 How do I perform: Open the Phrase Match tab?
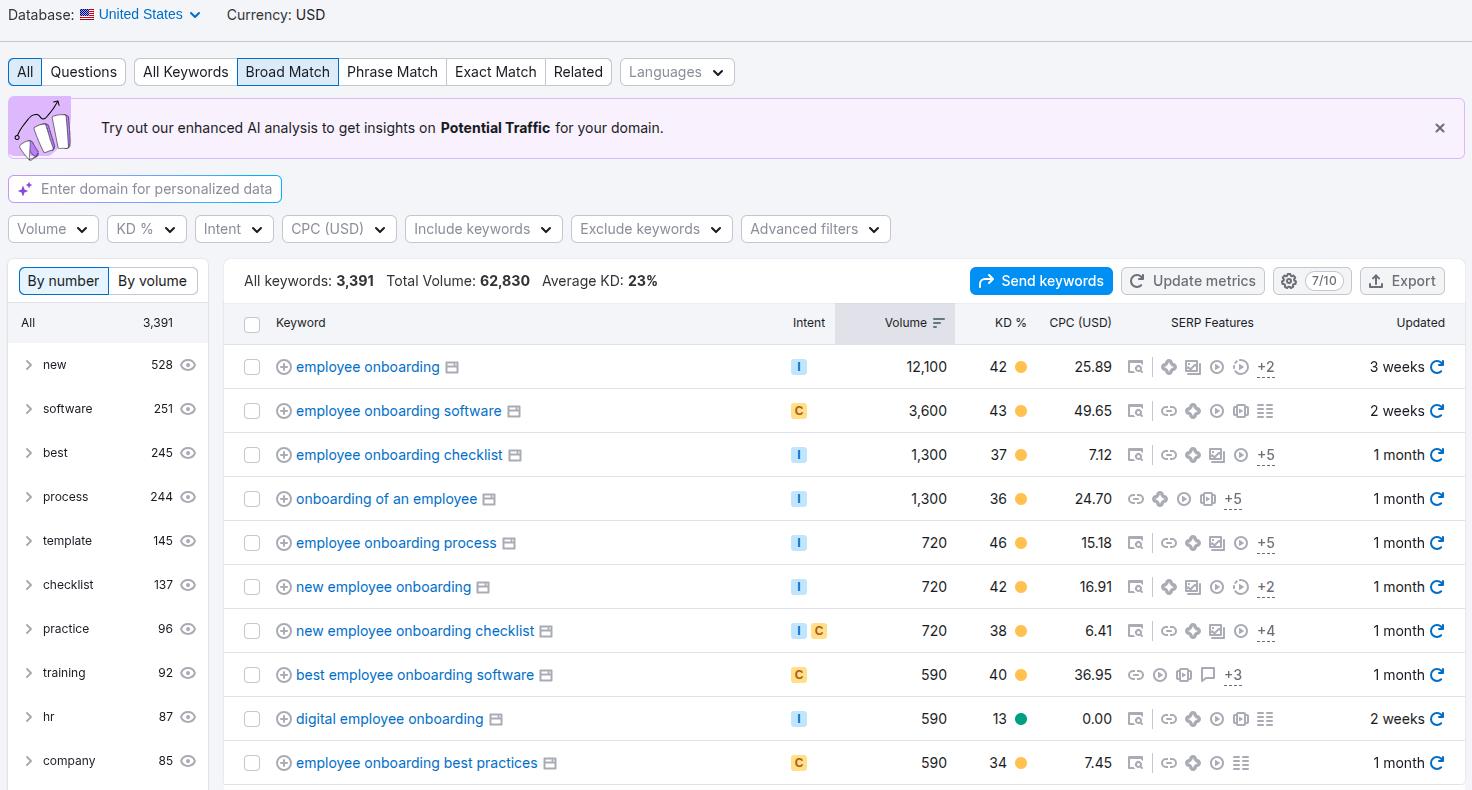(x=392, y=71)
